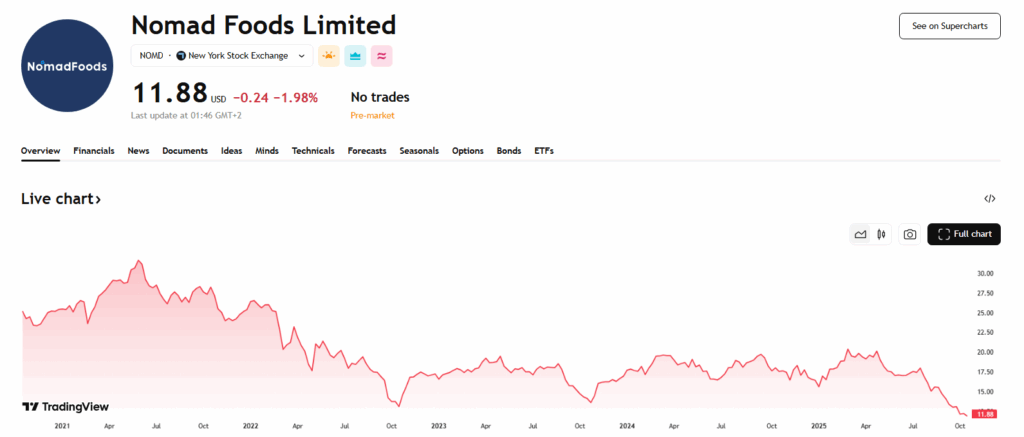Click the NomadFoods company logo
The height and width of the screenshot is (437, 1024).
pyautogui.click(x=68, y=63)
